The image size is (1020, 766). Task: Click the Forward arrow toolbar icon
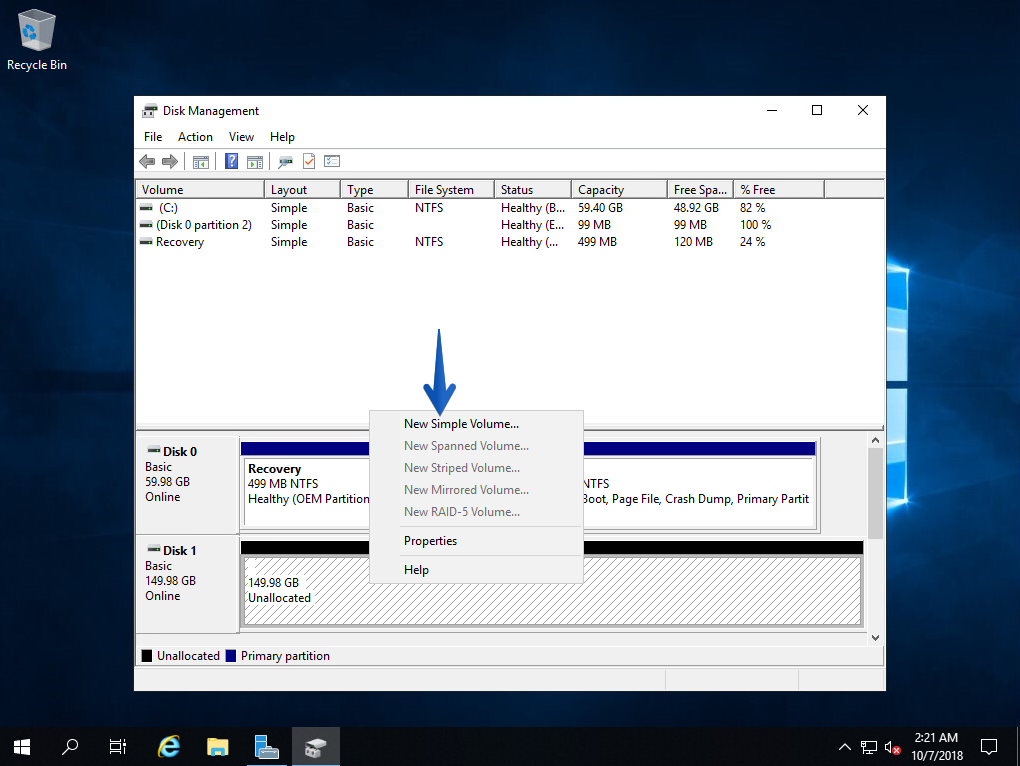(170, 161)
